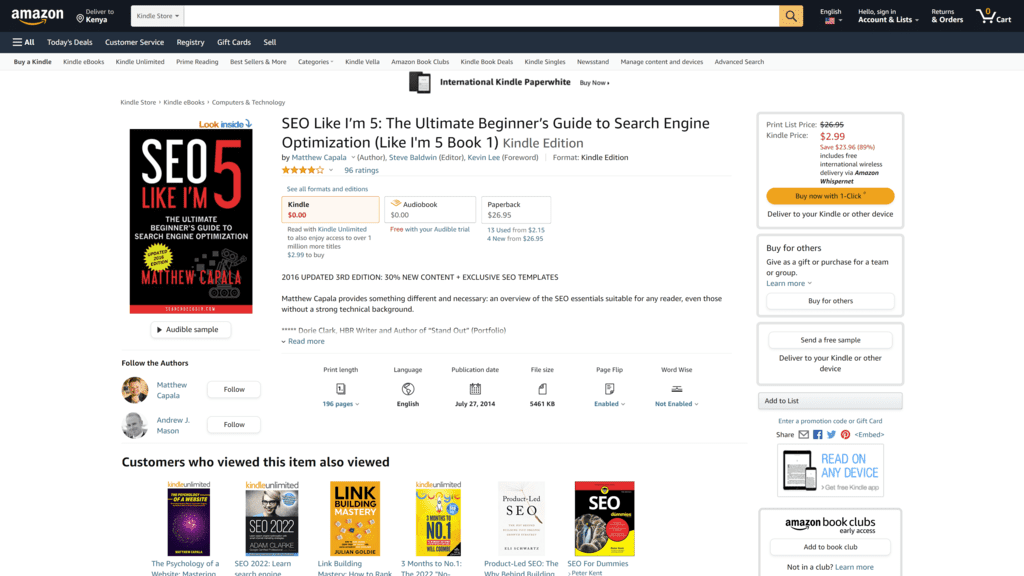Click the Look inside arrow label
Image resolution: width=1024 pixels, height=576 pixels.
coord(225,124)
